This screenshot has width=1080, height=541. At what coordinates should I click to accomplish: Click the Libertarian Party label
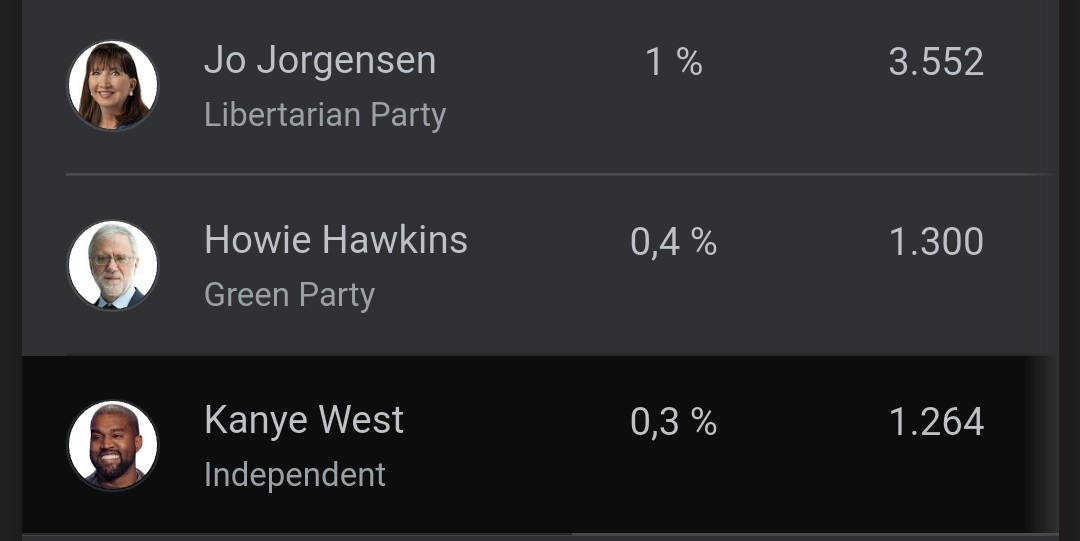pyautogui.click(x=325, y=115)
